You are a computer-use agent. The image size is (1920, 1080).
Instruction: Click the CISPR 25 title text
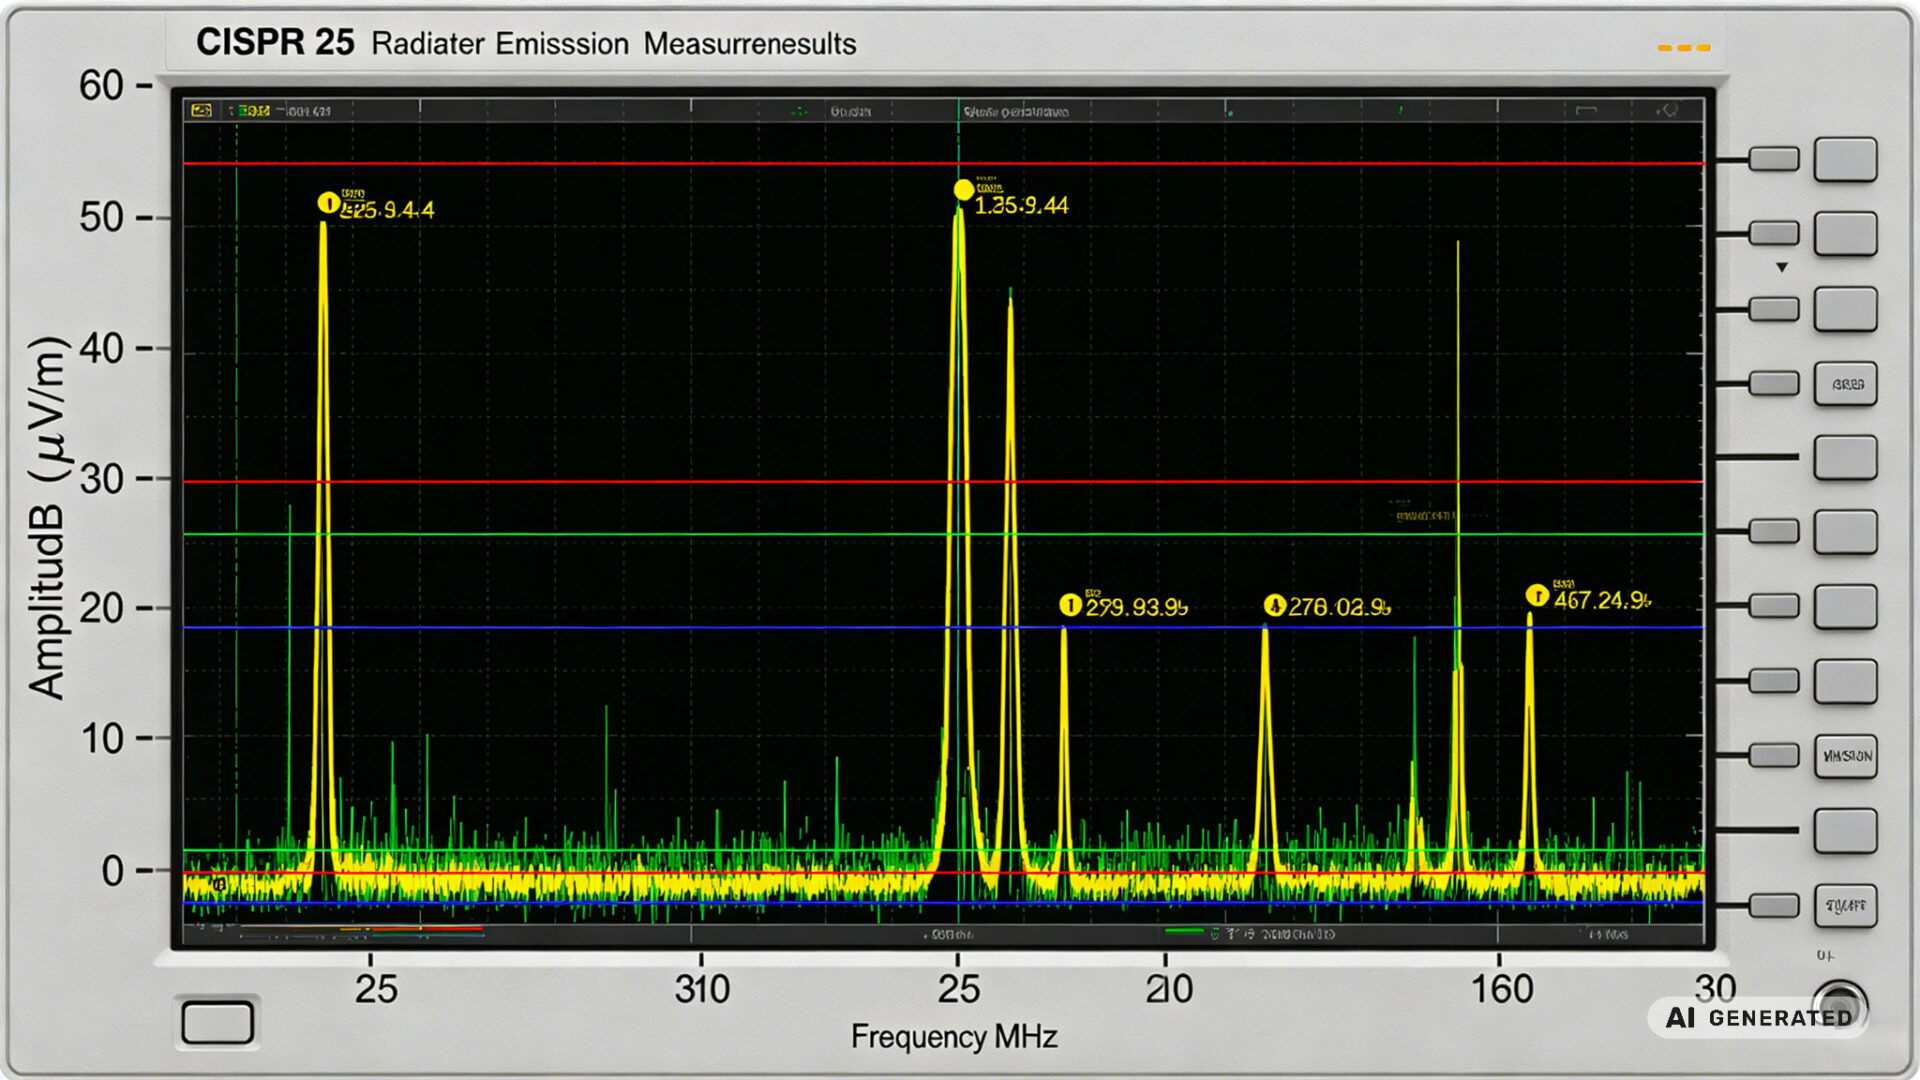[275, 42]
